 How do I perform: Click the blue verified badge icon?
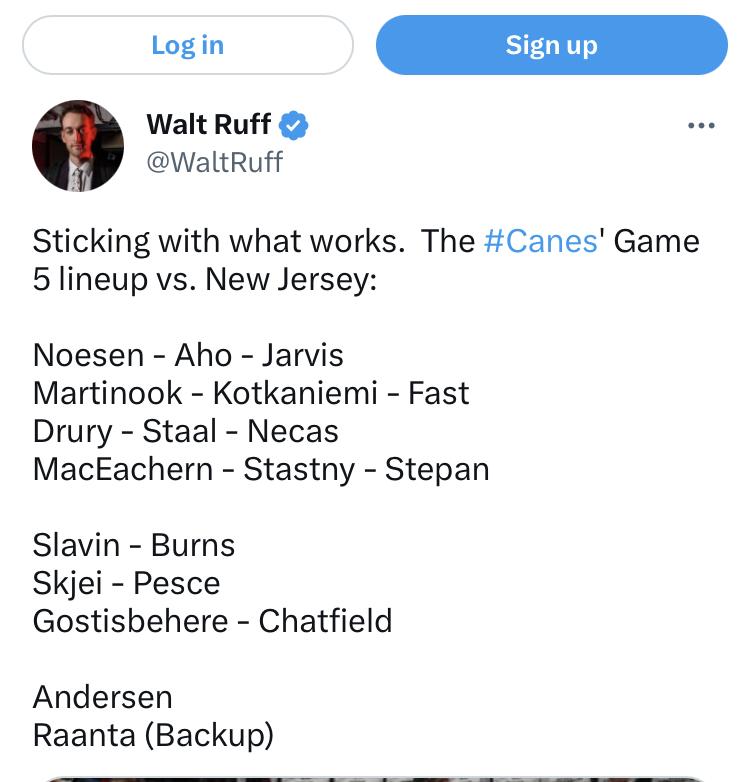coord(293,125)
